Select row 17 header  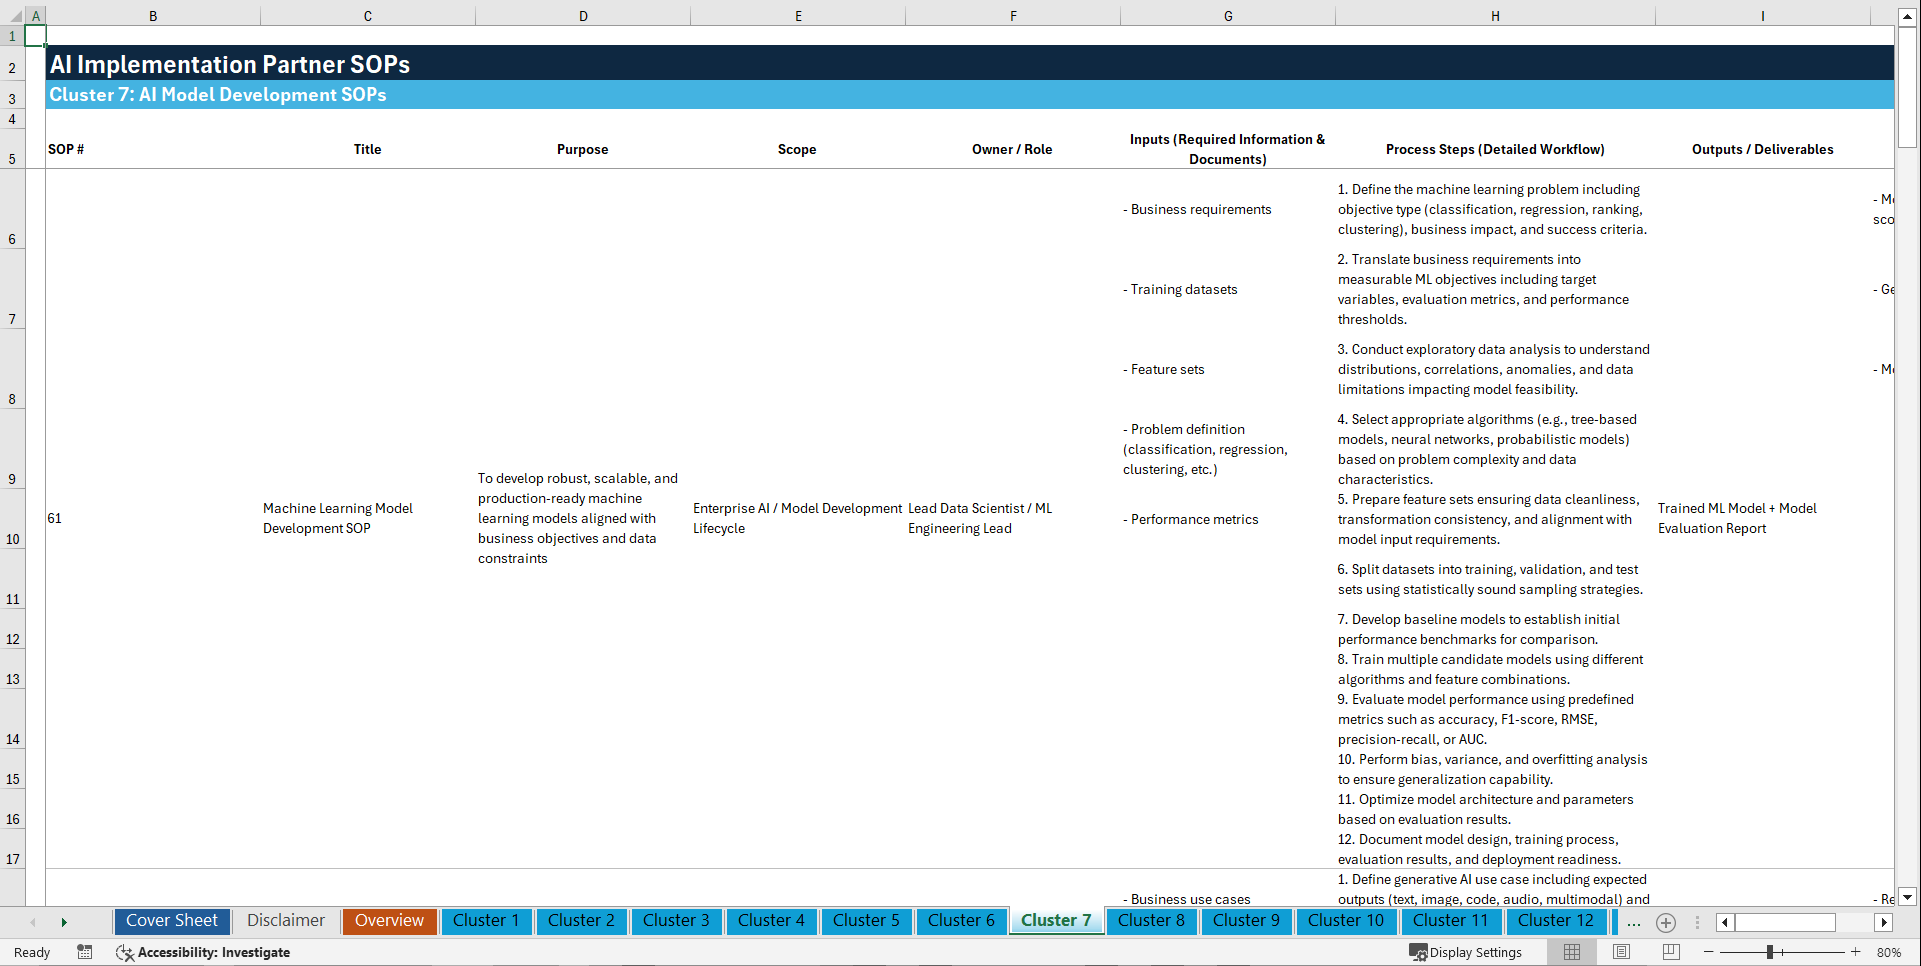click(12, 849)
